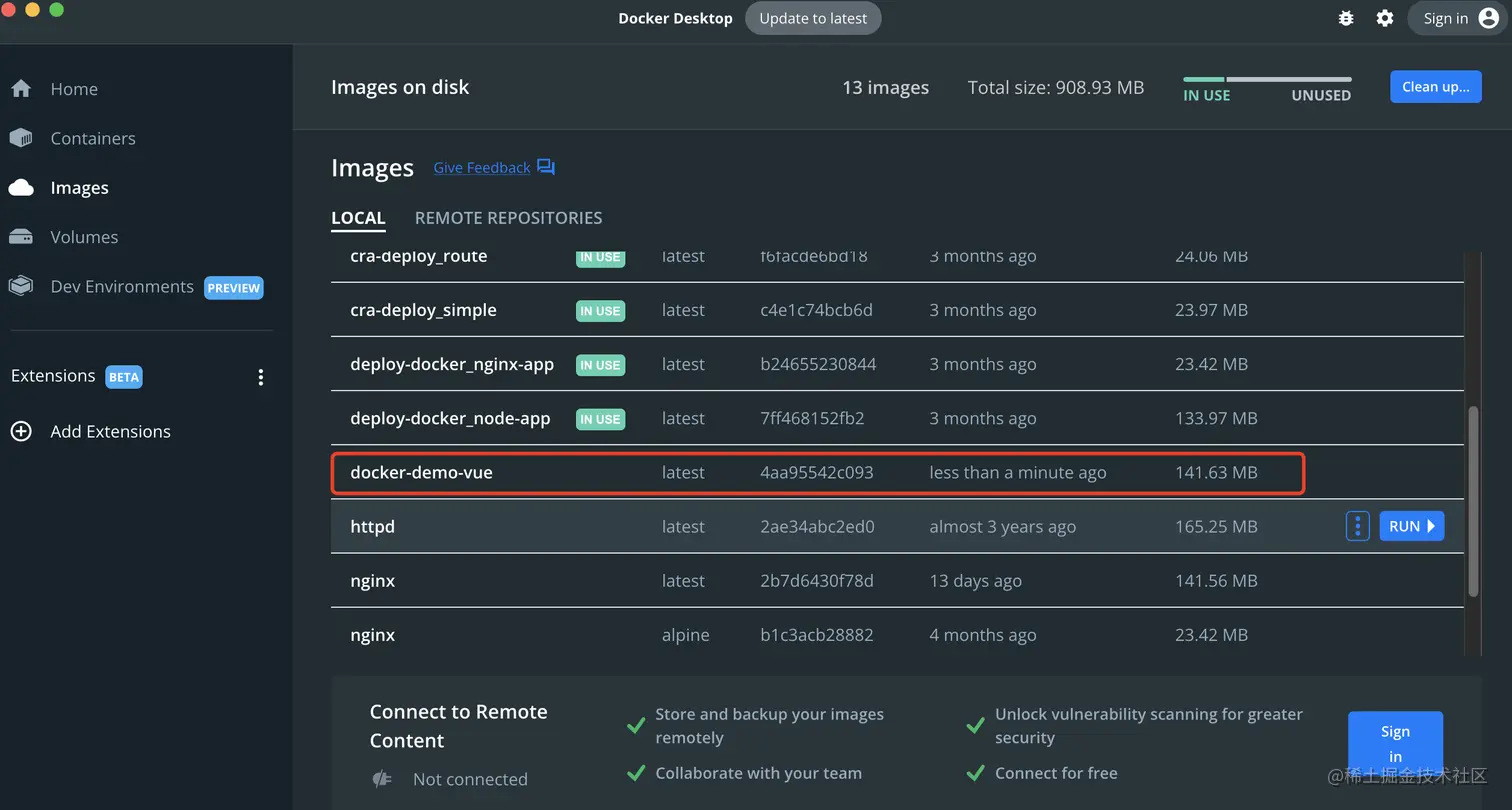Open the bug troubleshoot icon
Screen dimensions: 1512x810
[1346, 18]
